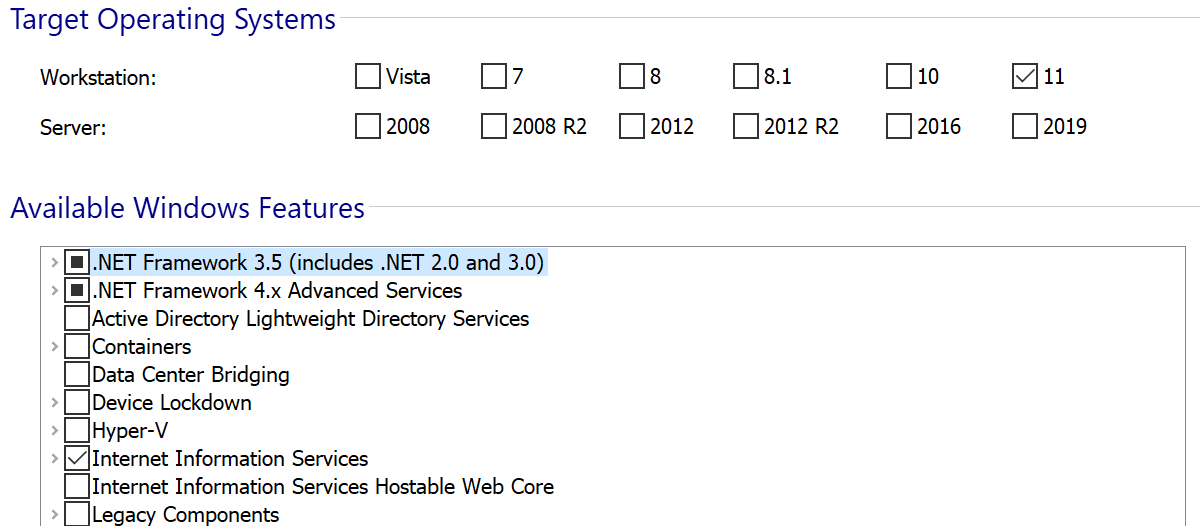1200x528 pixels.
Task: Check IIS Hostable Web Core checkbox
Action: 77,487
